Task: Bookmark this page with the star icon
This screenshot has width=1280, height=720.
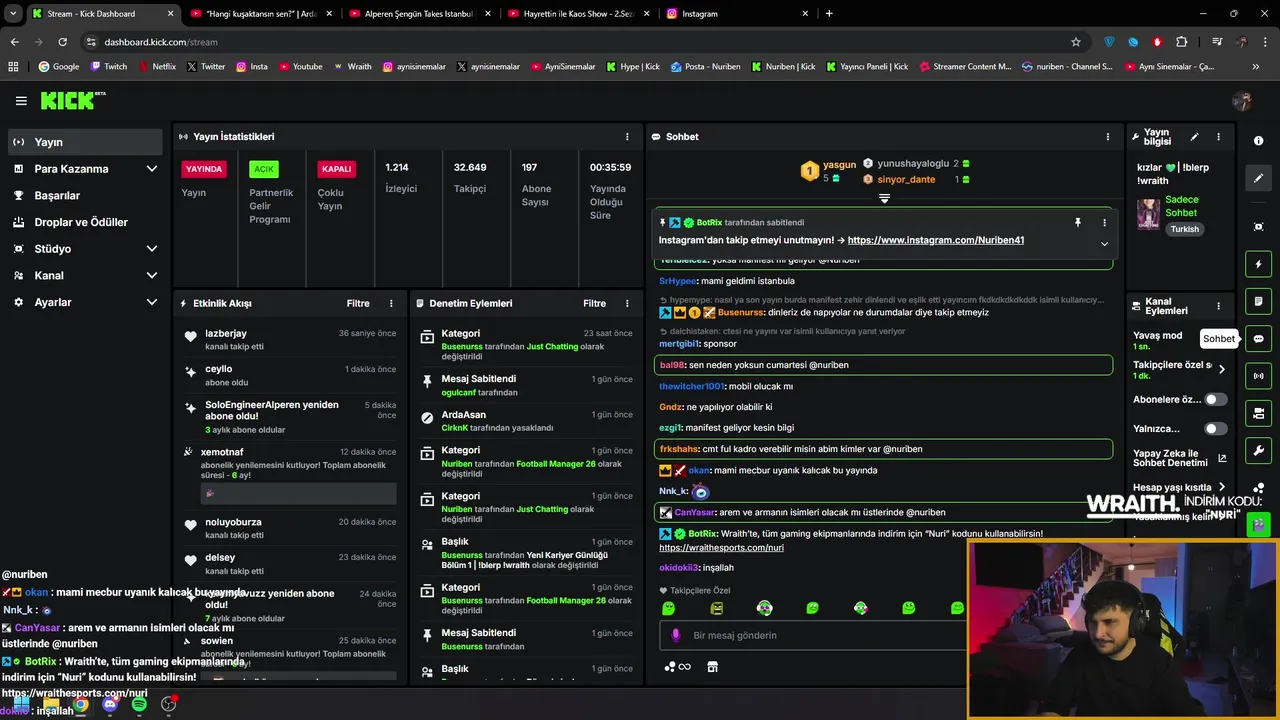Action: tap(1076, 42)
